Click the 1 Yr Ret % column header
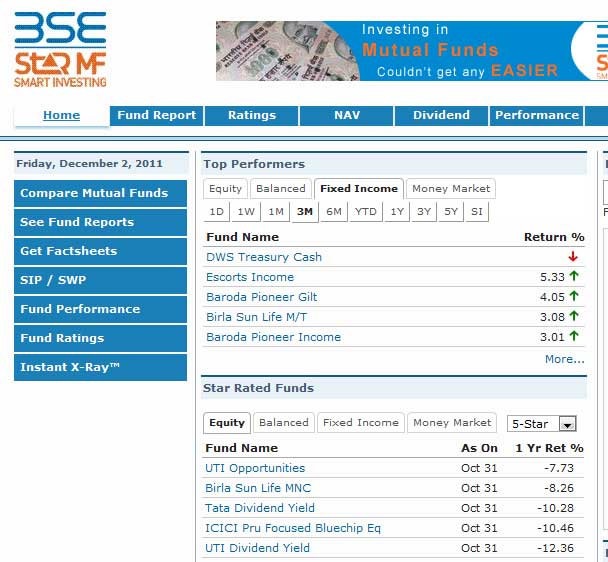The height and width of the screenshot is (562, 608). pyautogui.click(x=549, y=448)
